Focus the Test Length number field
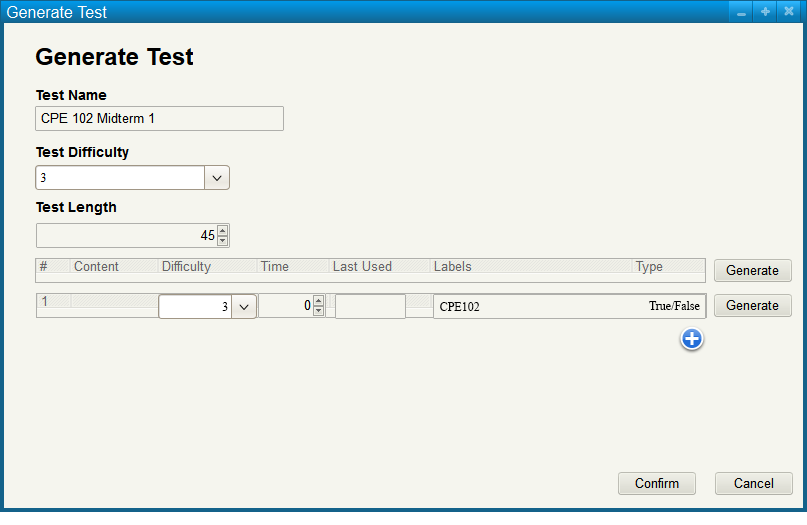Screen dimensions: 807x525 tap(125, 236)
